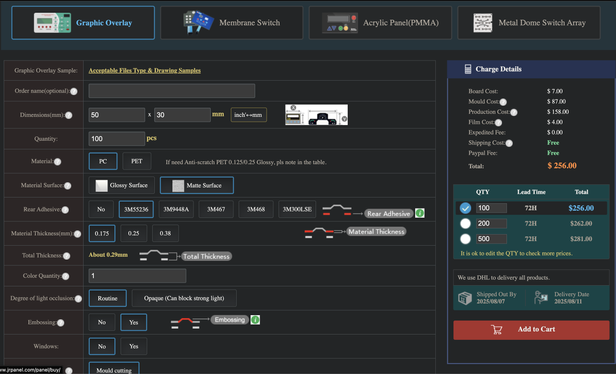The image size is (616, 374).
Task: Toggle the inch/mm unit conversion button
Action: (x=248, y=115)
